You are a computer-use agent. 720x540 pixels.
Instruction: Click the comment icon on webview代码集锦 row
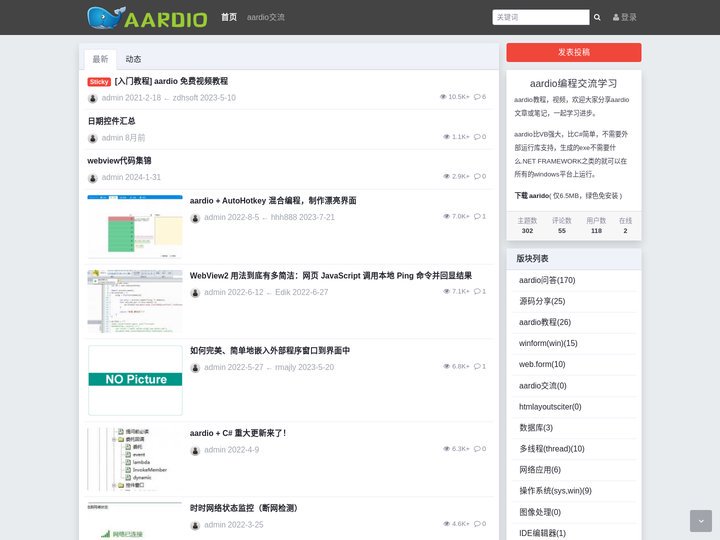pyautogui.click(x=477, y=176)
